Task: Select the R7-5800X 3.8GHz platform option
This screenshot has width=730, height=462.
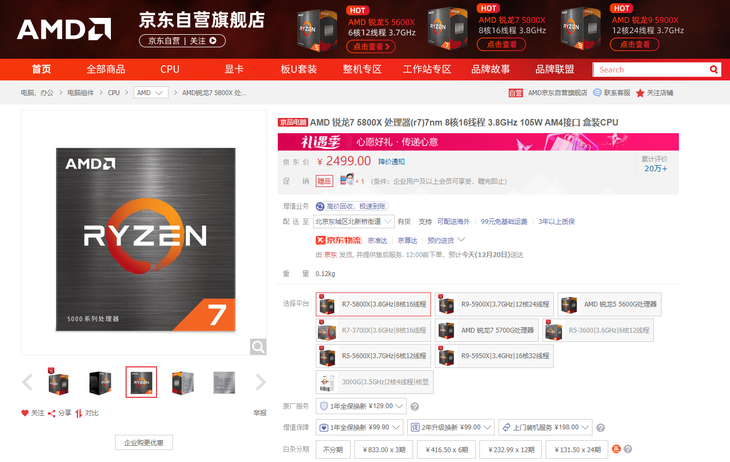Action: [373, 304]
